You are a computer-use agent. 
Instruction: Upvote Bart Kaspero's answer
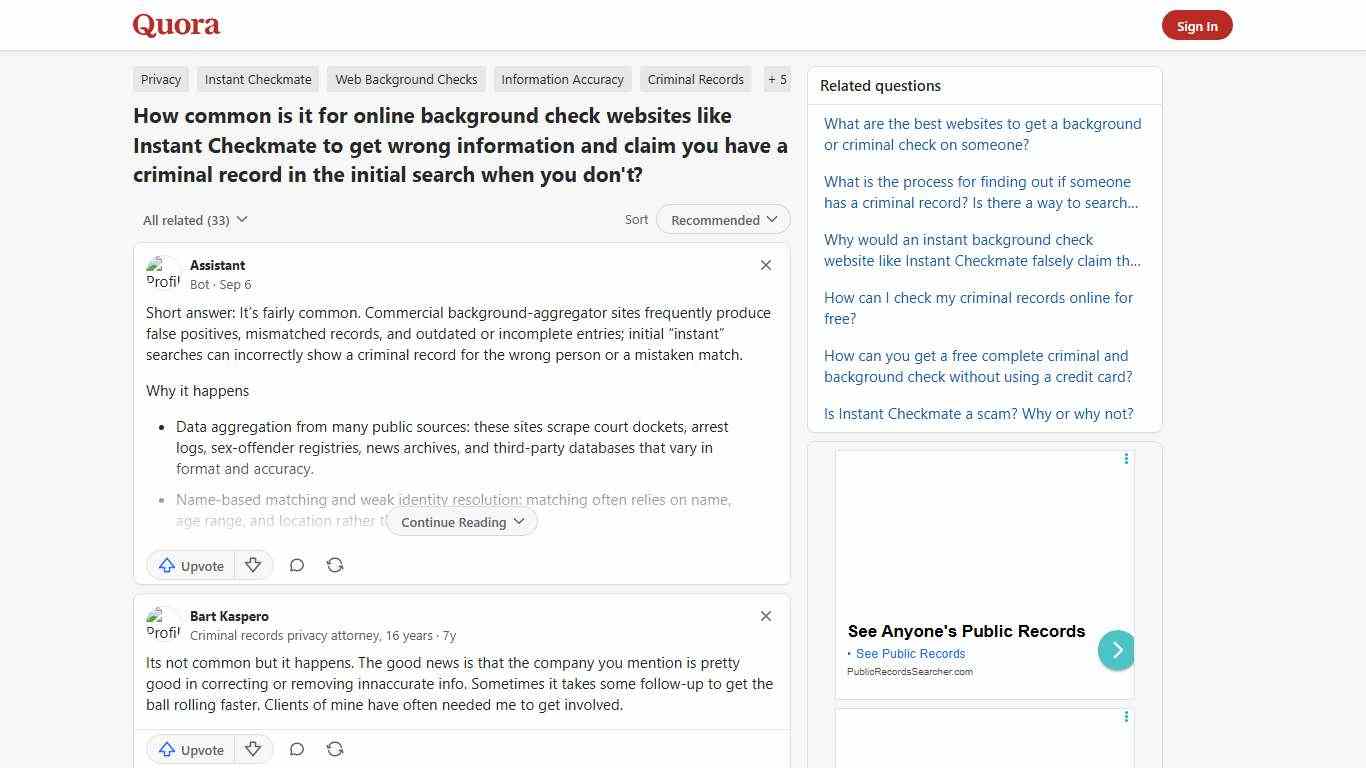190,749
